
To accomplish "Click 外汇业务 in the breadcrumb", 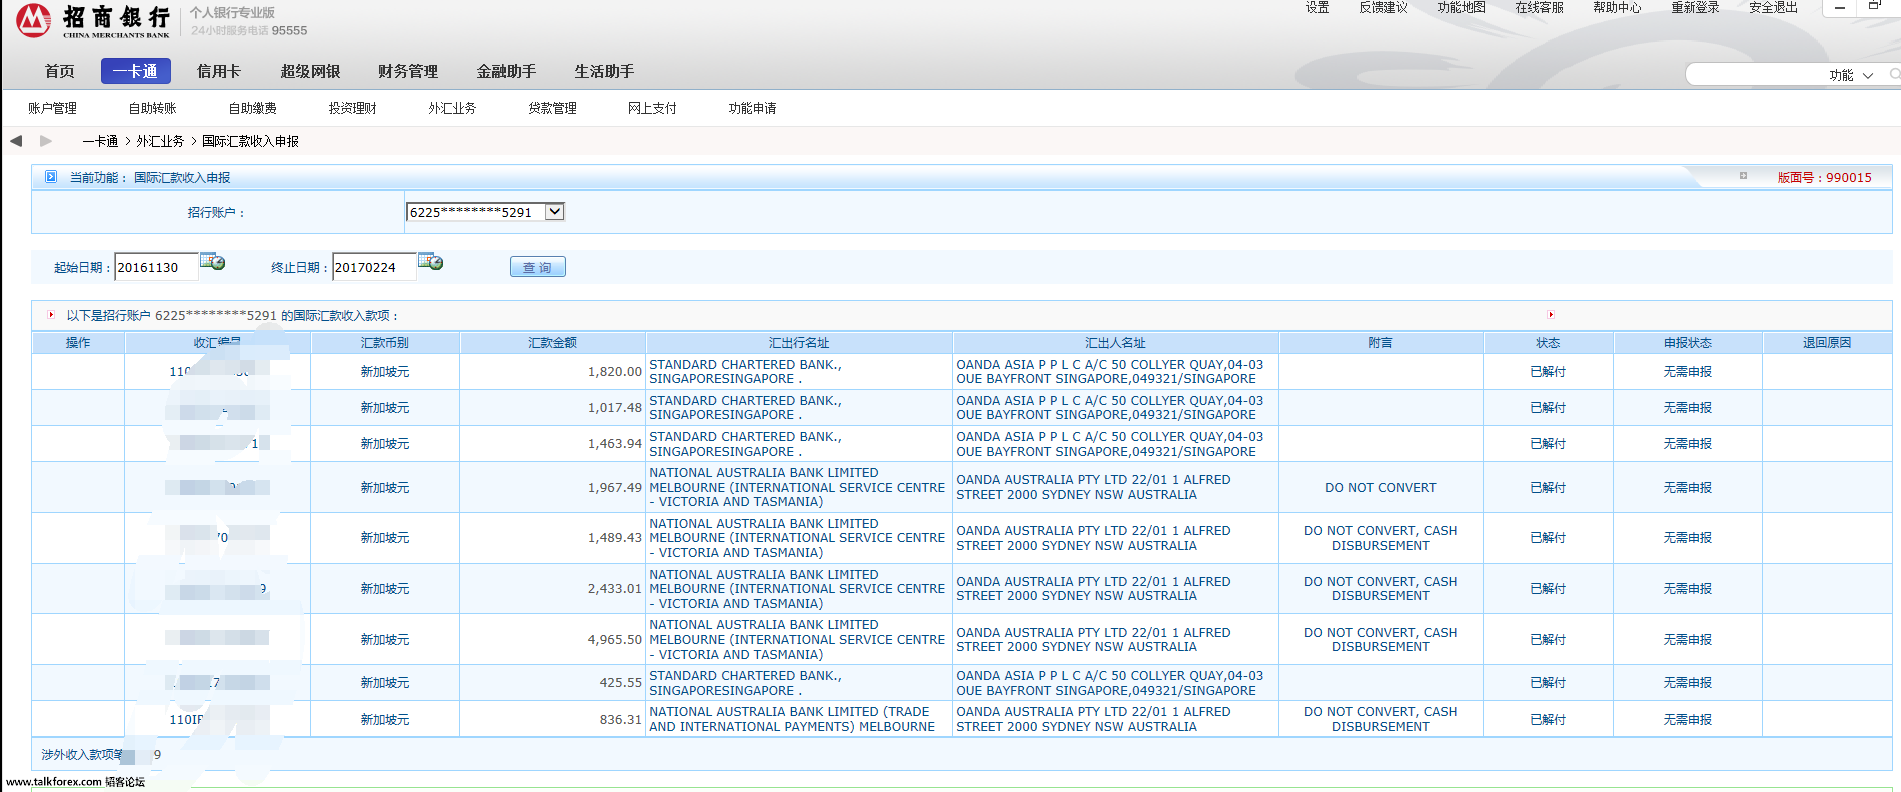I will pos(161,141).
